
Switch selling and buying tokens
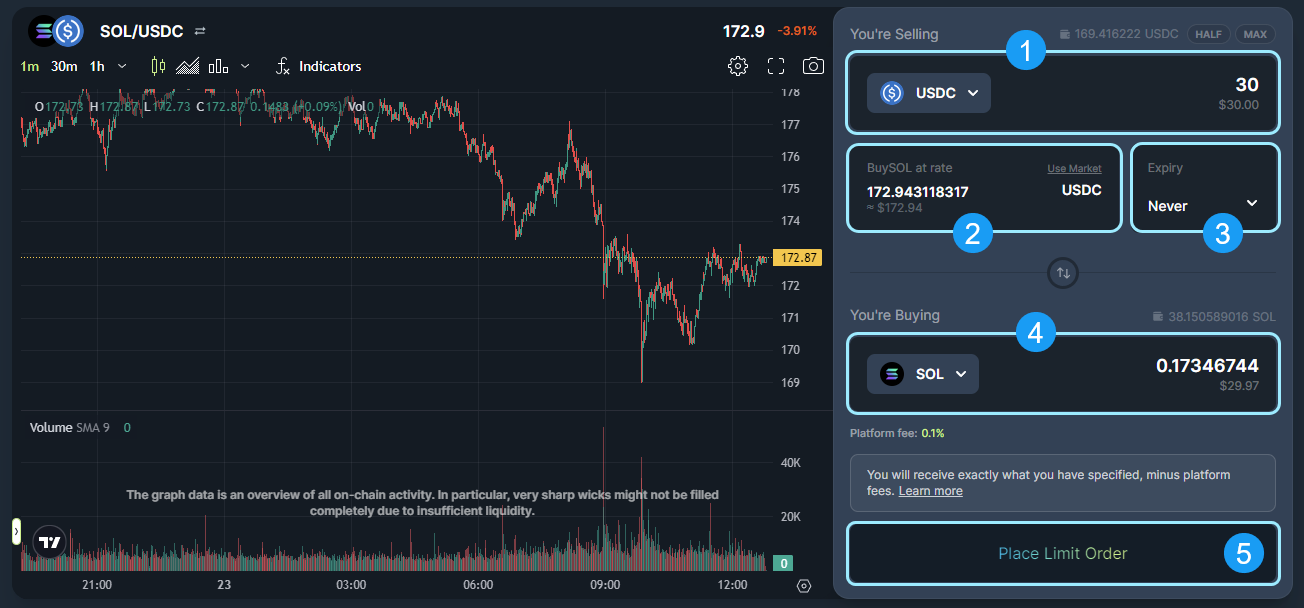point(1063,272)
